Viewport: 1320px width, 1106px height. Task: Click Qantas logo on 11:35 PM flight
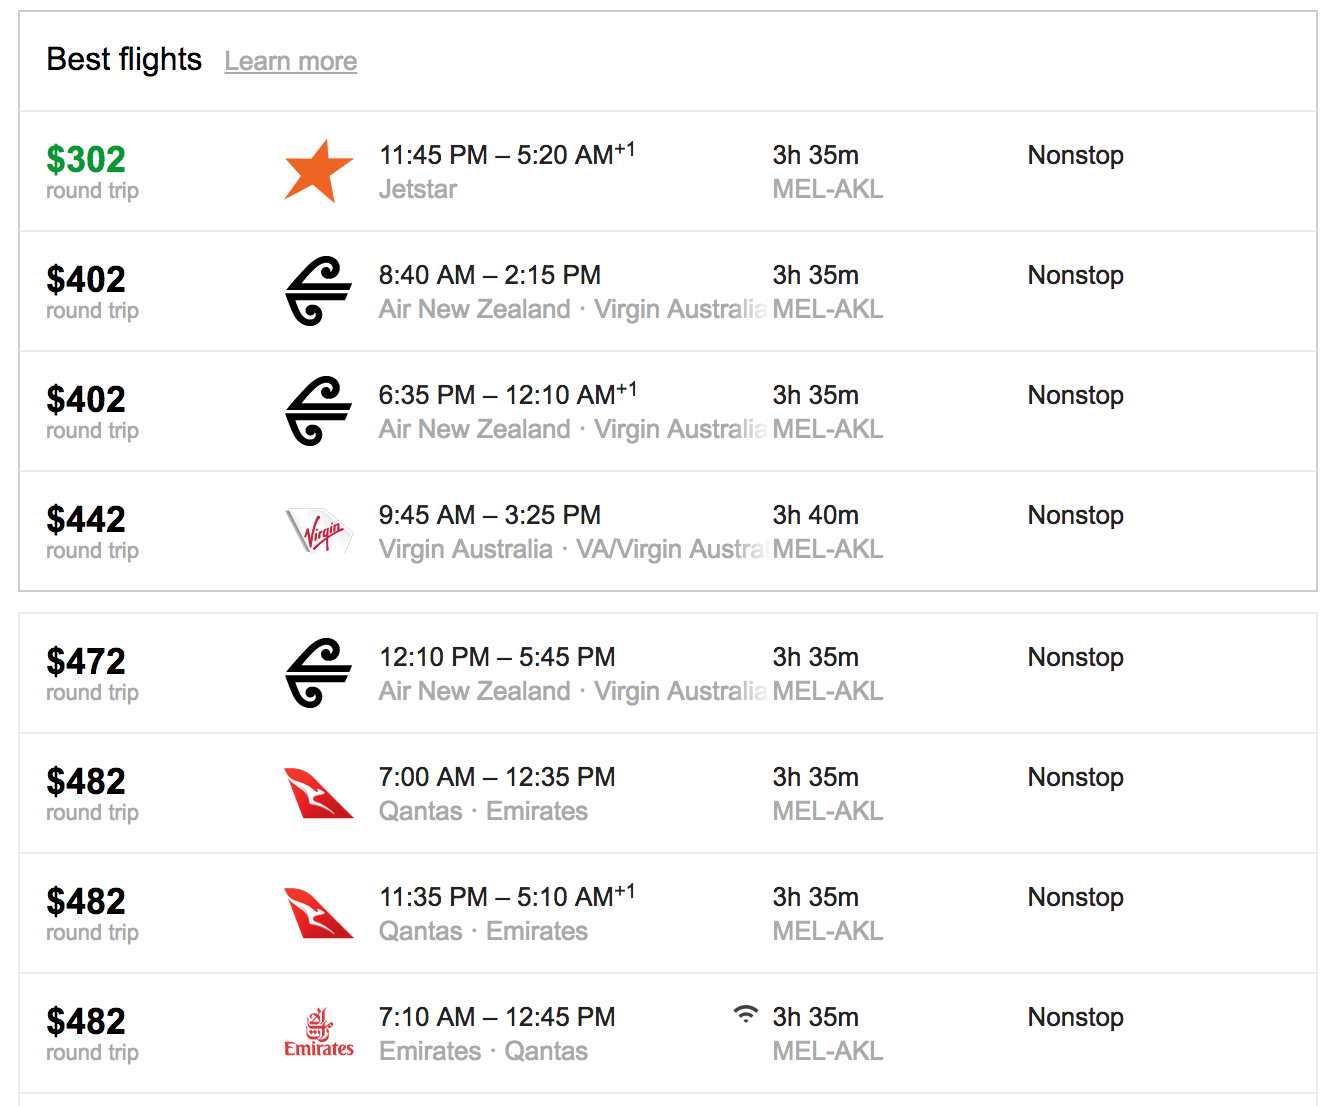(318, 913)
